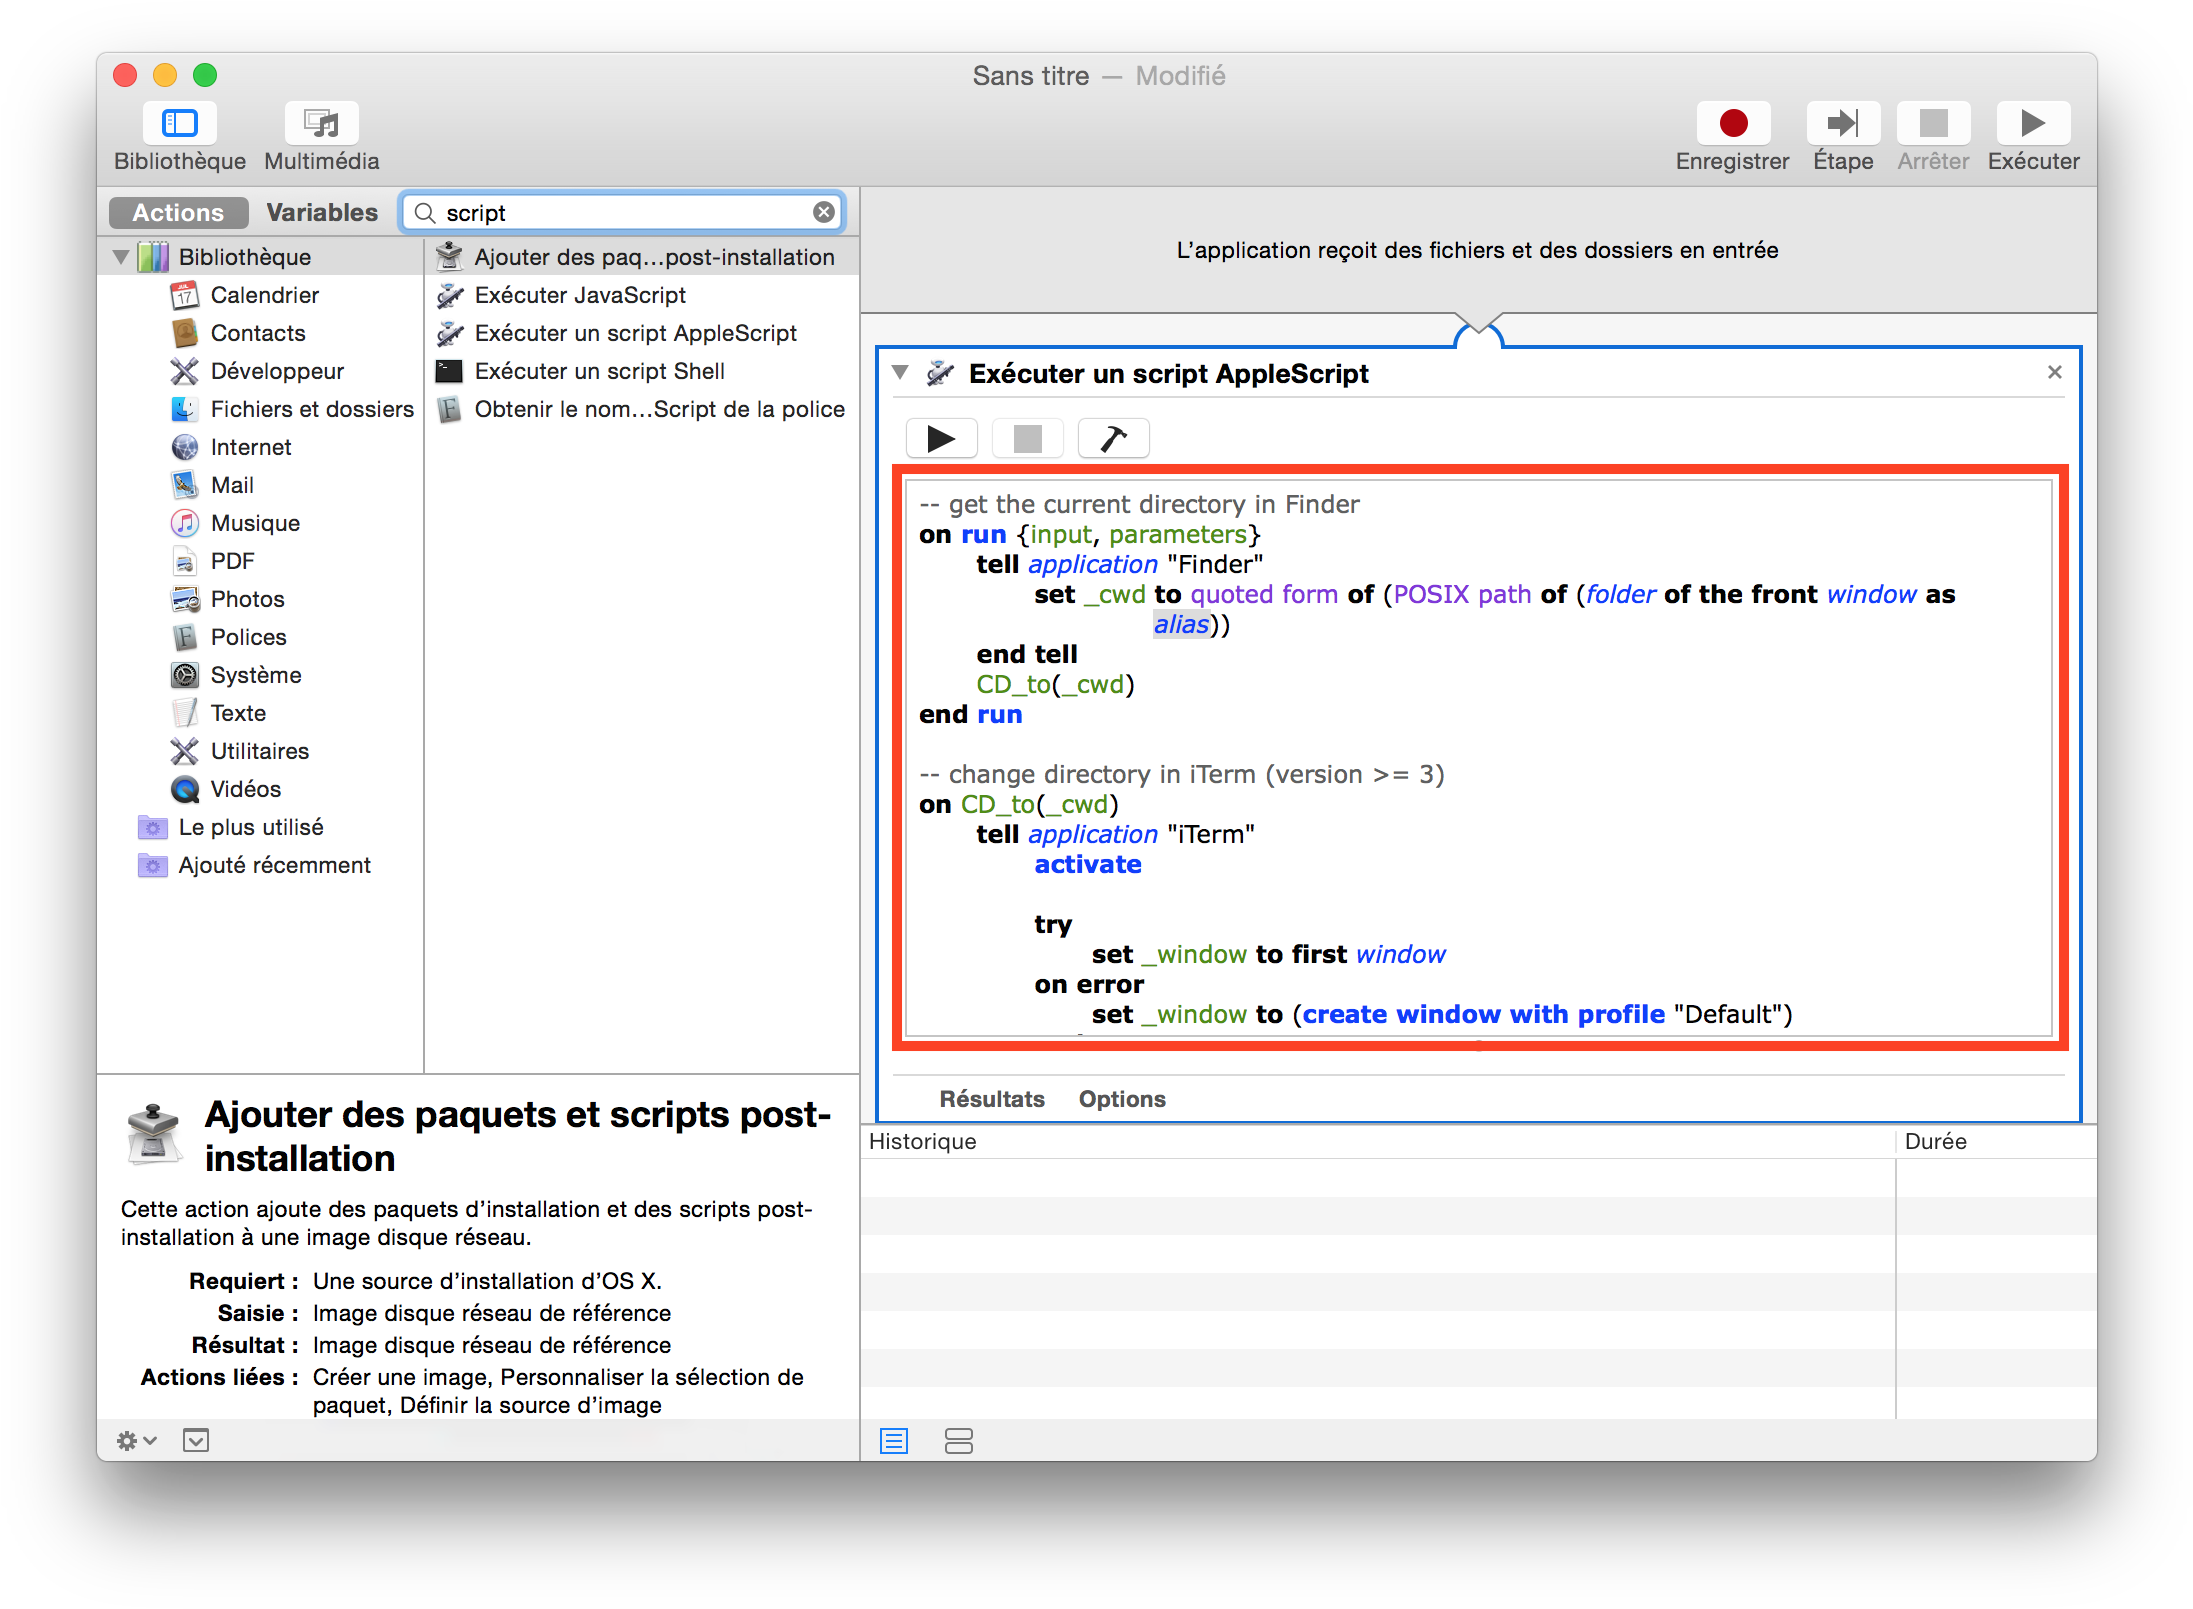Viewport: 2193px width, 1609px height.
Task: Select the Développeur category
Action: [x=277, y=371]
